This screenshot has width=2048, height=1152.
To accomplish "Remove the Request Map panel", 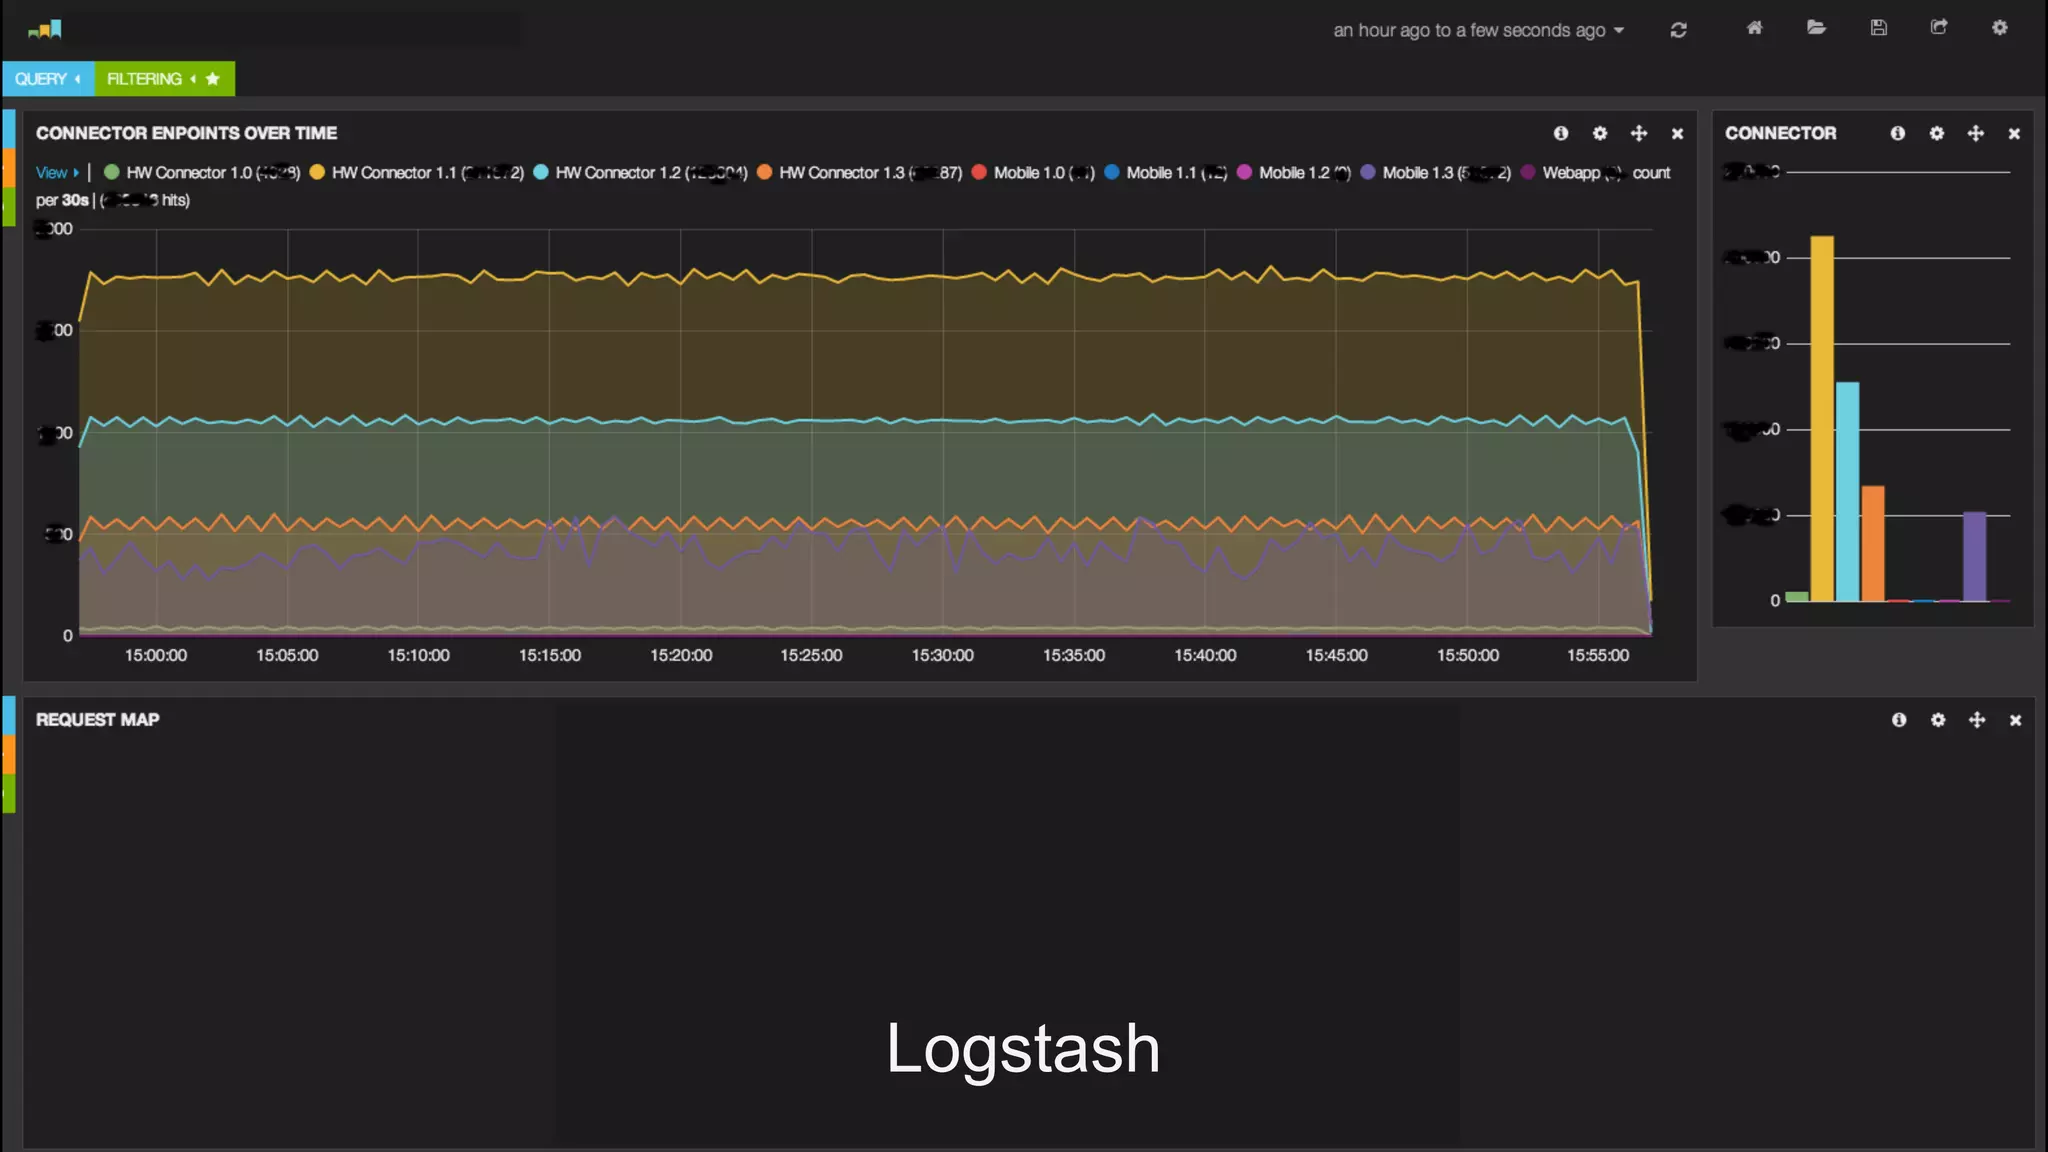I will tap(2016, 720).
